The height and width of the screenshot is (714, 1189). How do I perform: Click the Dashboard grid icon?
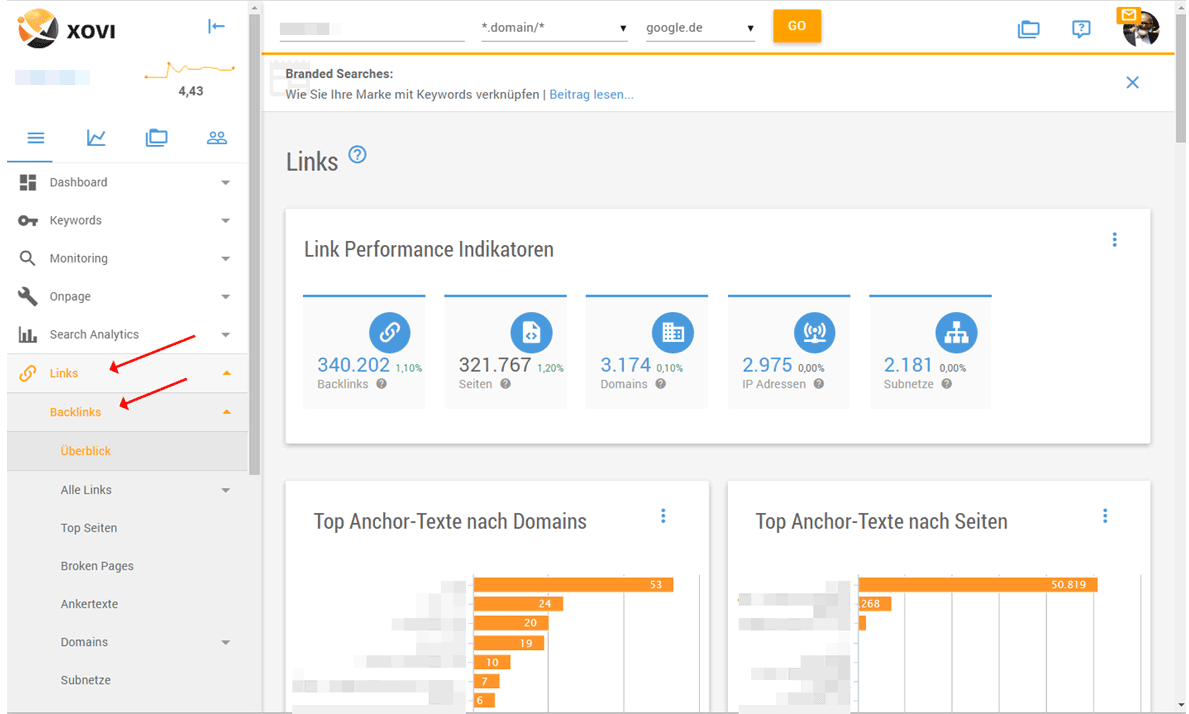click(28, 183)
